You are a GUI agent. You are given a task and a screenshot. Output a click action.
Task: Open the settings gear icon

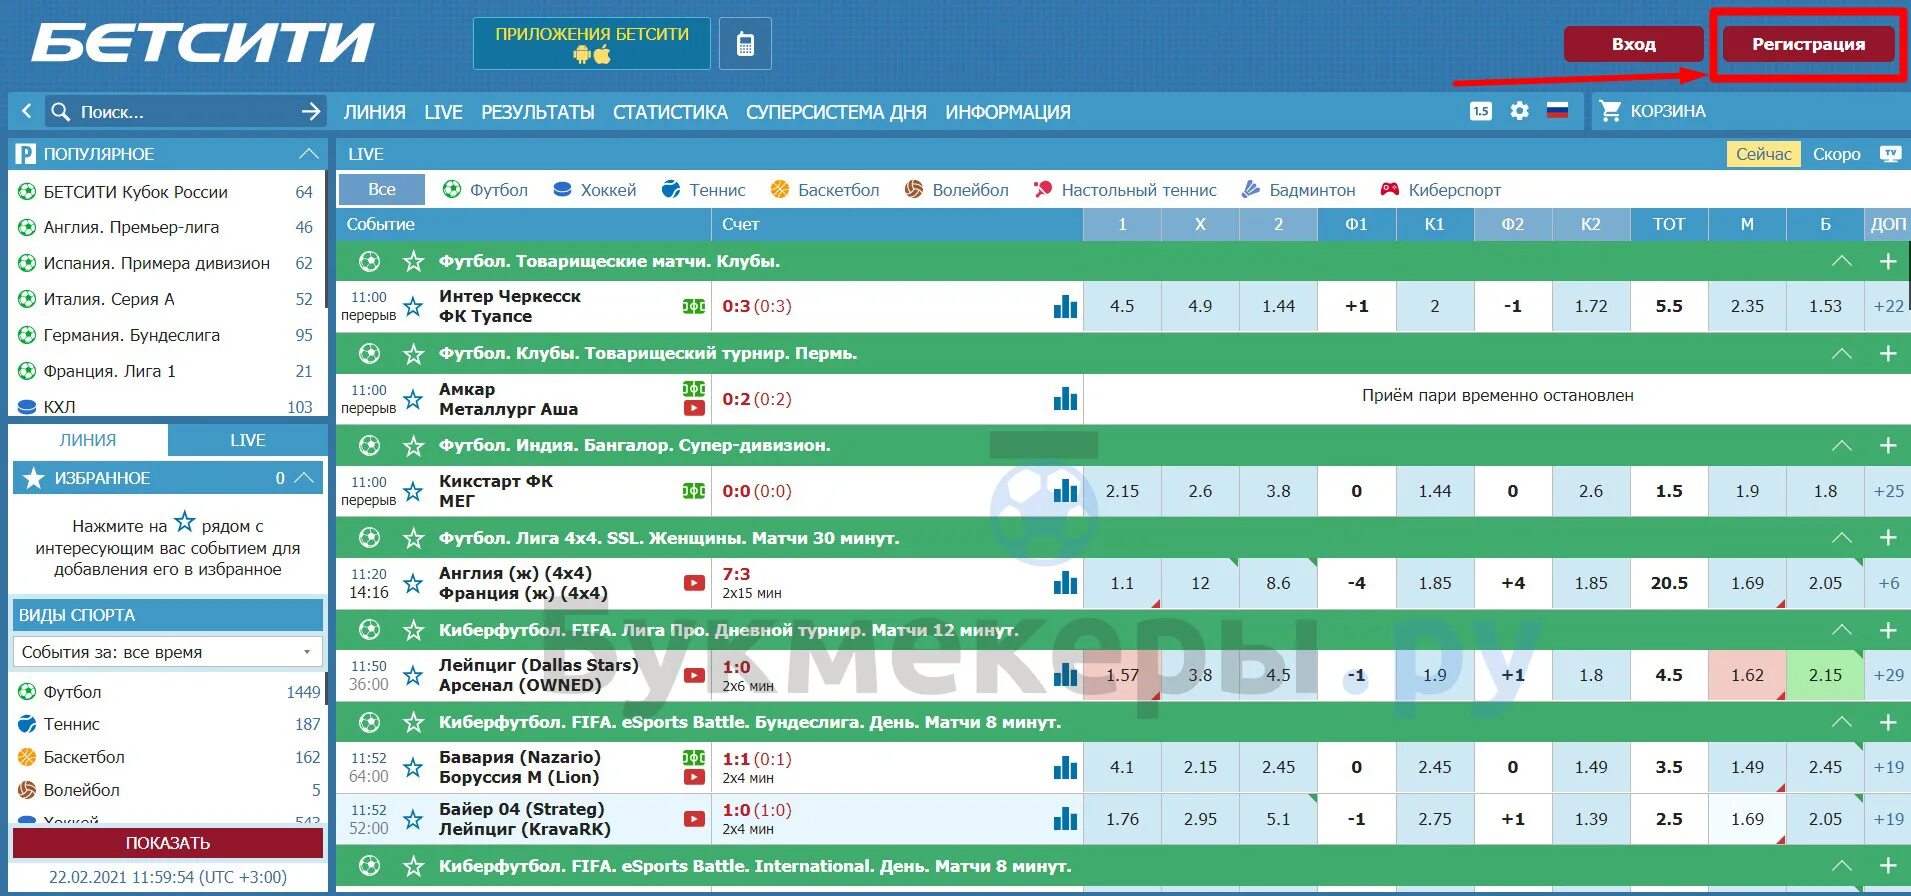point(1519,111)
